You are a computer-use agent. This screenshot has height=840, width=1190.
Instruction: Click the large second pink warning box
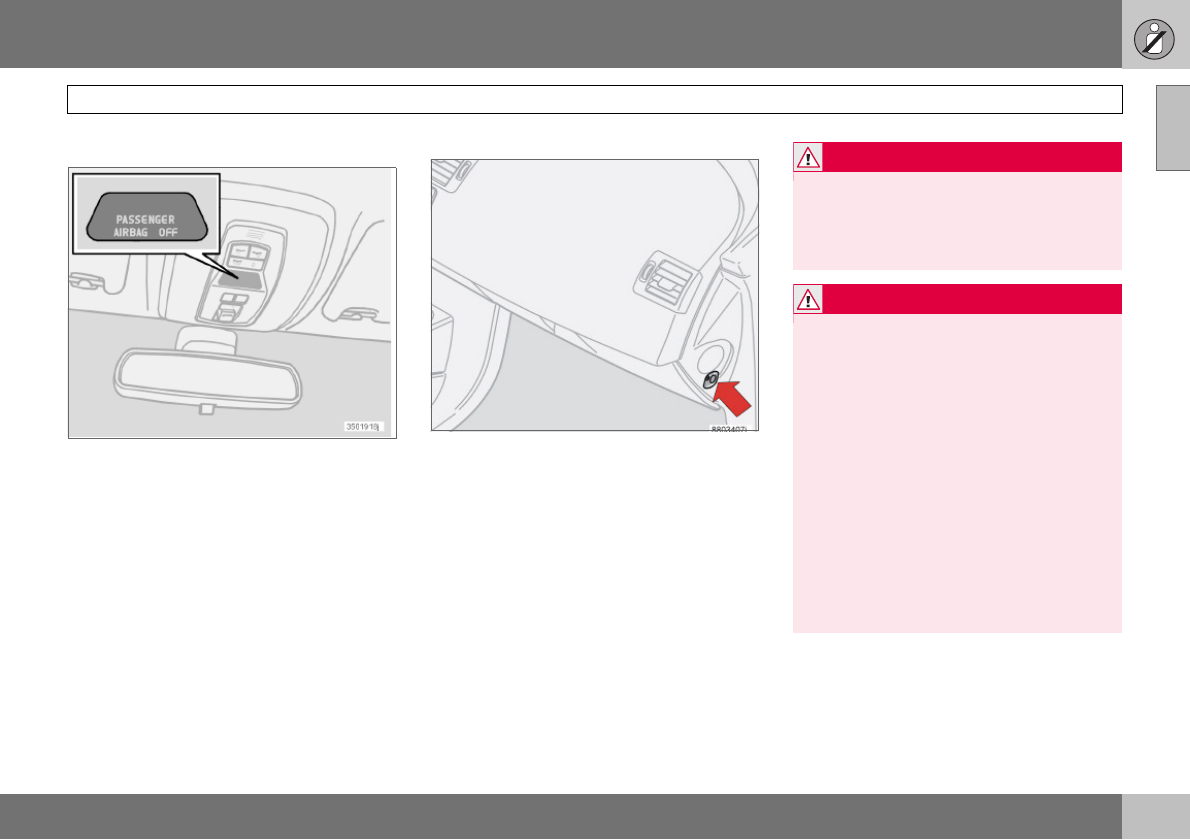point(957,473)
